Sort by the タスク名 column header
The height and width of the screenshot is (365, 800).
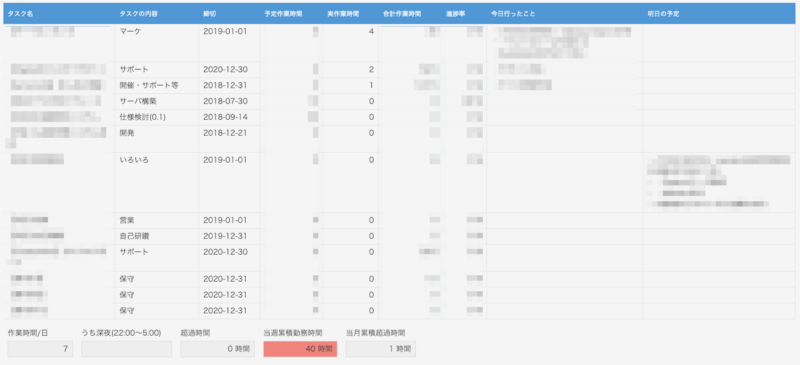click(x=20, y=14)
